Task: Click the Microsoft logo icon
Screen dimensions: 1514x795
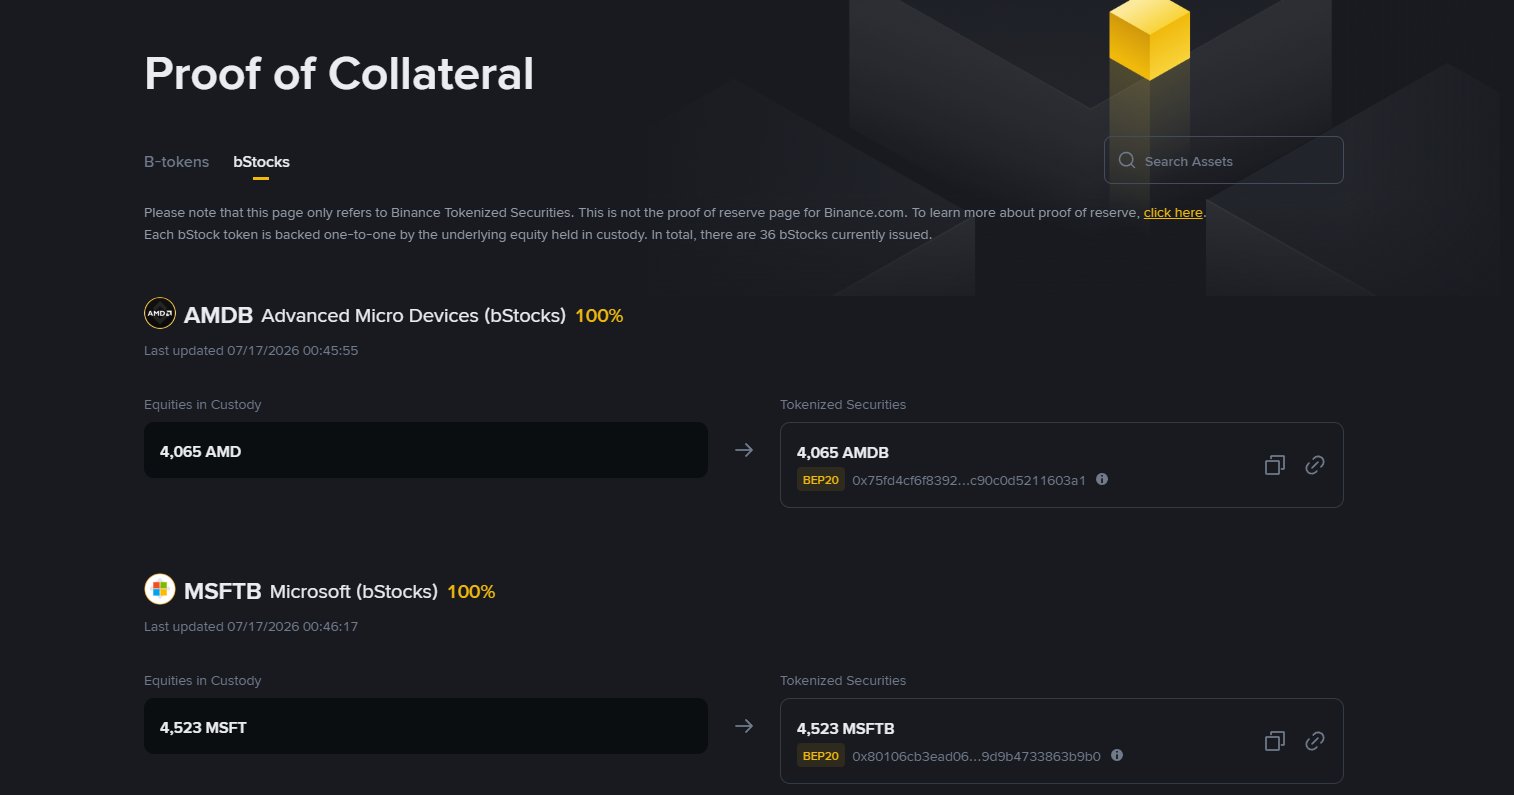Action: pyautogui.click(x=160, y=589)
